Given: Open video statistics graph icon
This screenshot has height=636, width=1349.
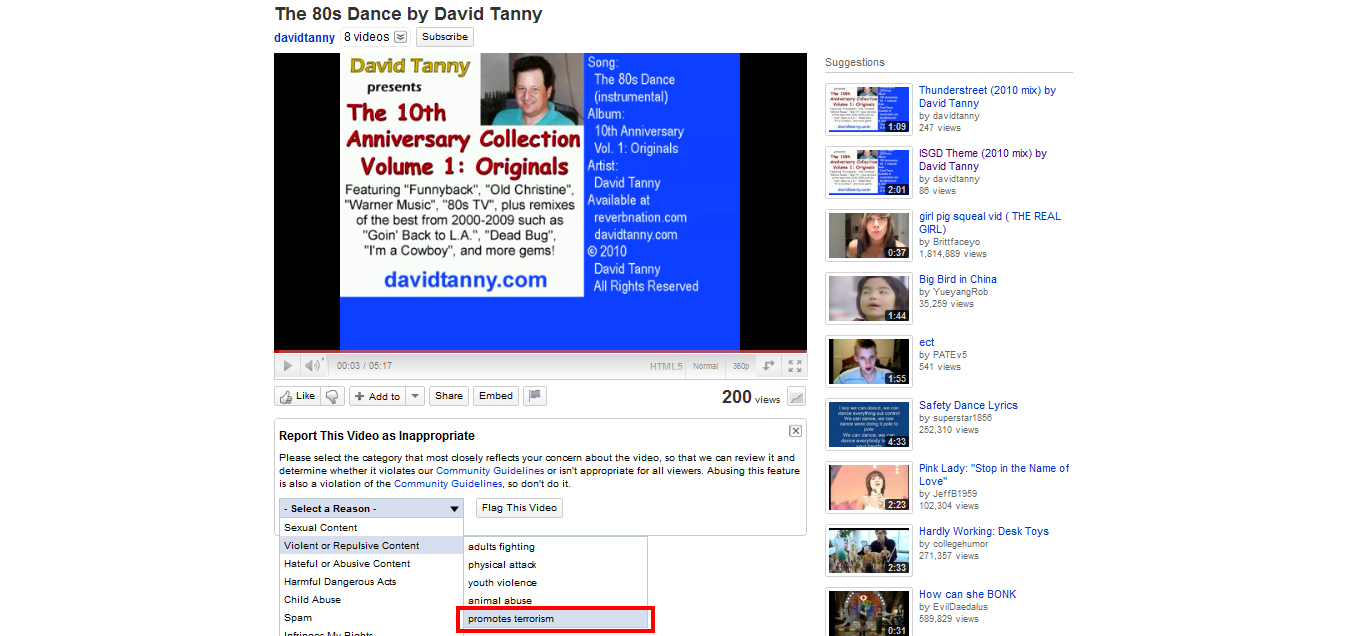Looking at the screenshot, I should 796,397.
